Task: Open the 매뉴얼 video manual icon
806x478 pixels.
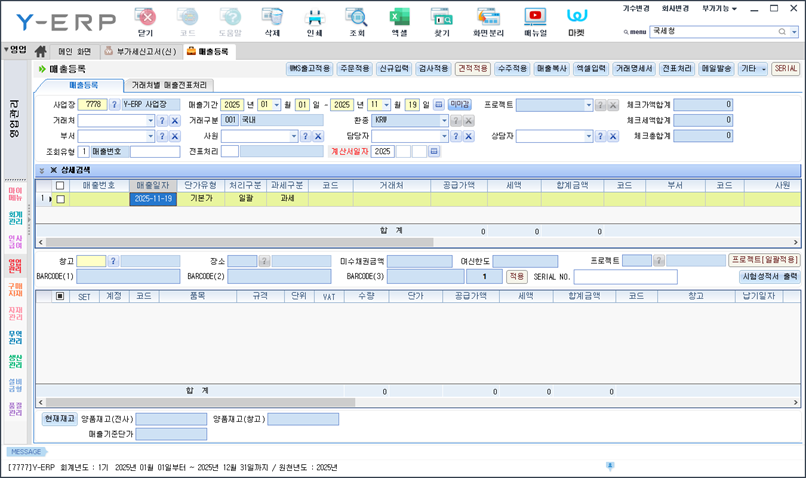Action: click(x=535, y=21)
